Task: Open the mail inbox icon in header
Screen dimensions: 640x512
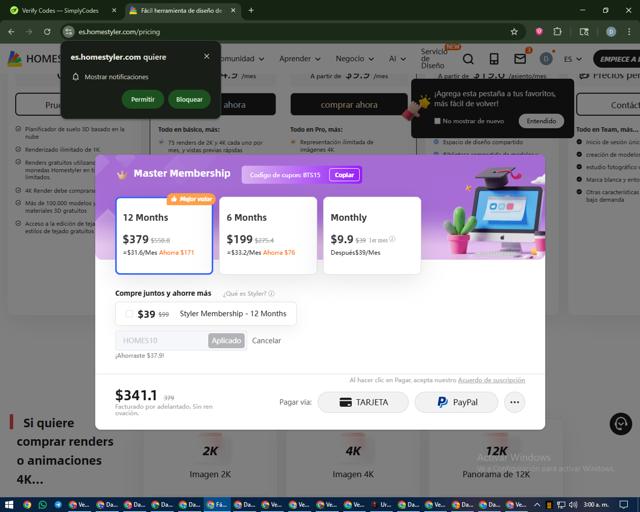Action: tap(520, 59)
